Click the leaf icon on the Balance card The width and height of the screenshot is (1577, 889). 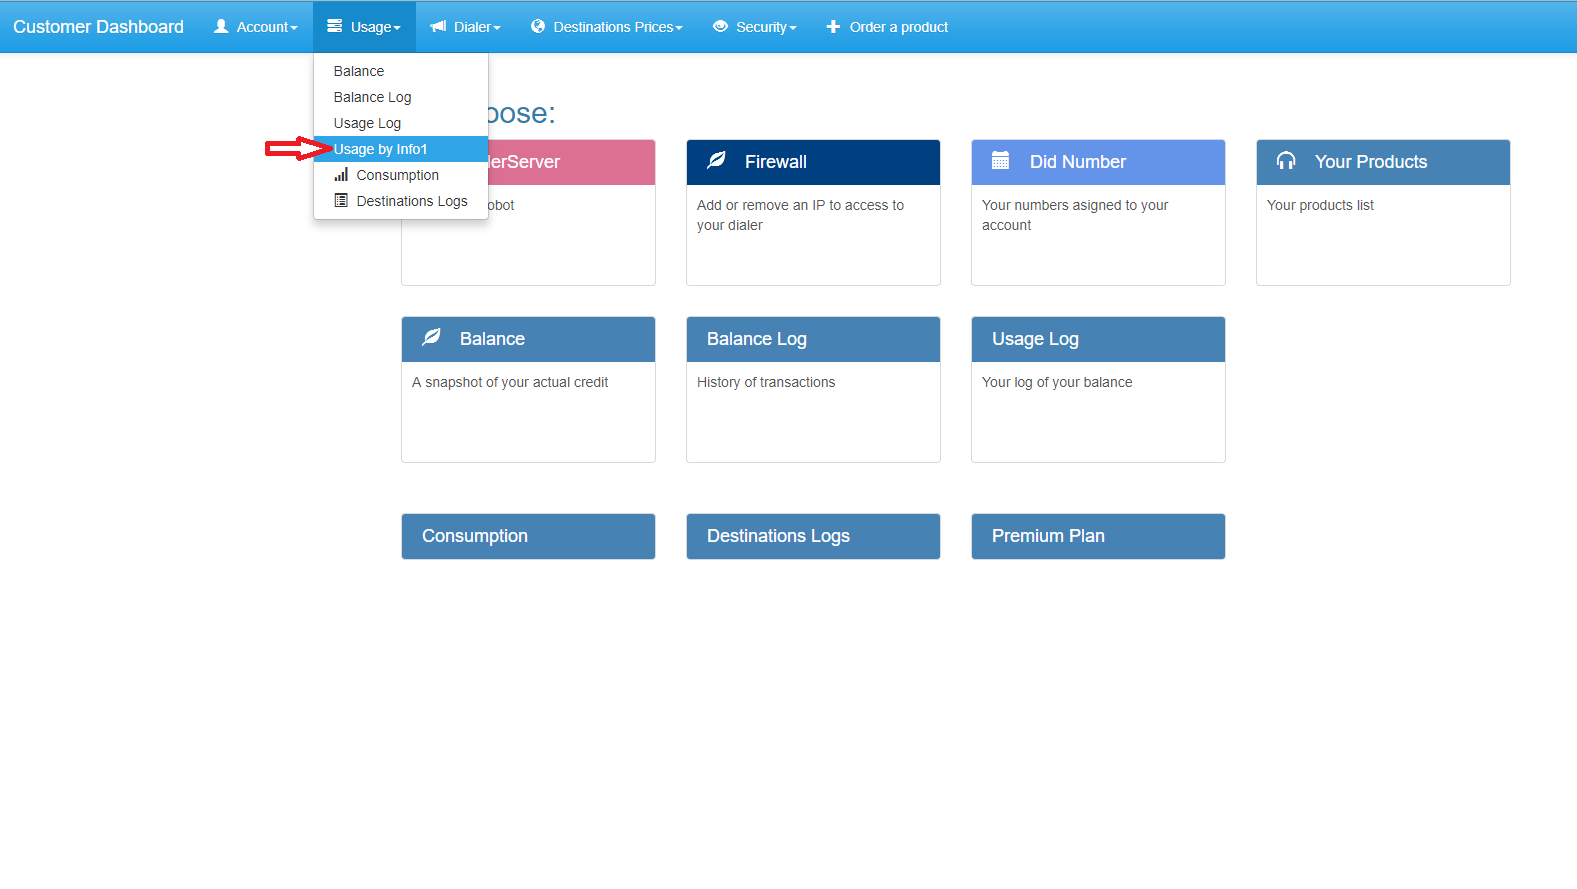pyautogui.click(x=431, y=337)
